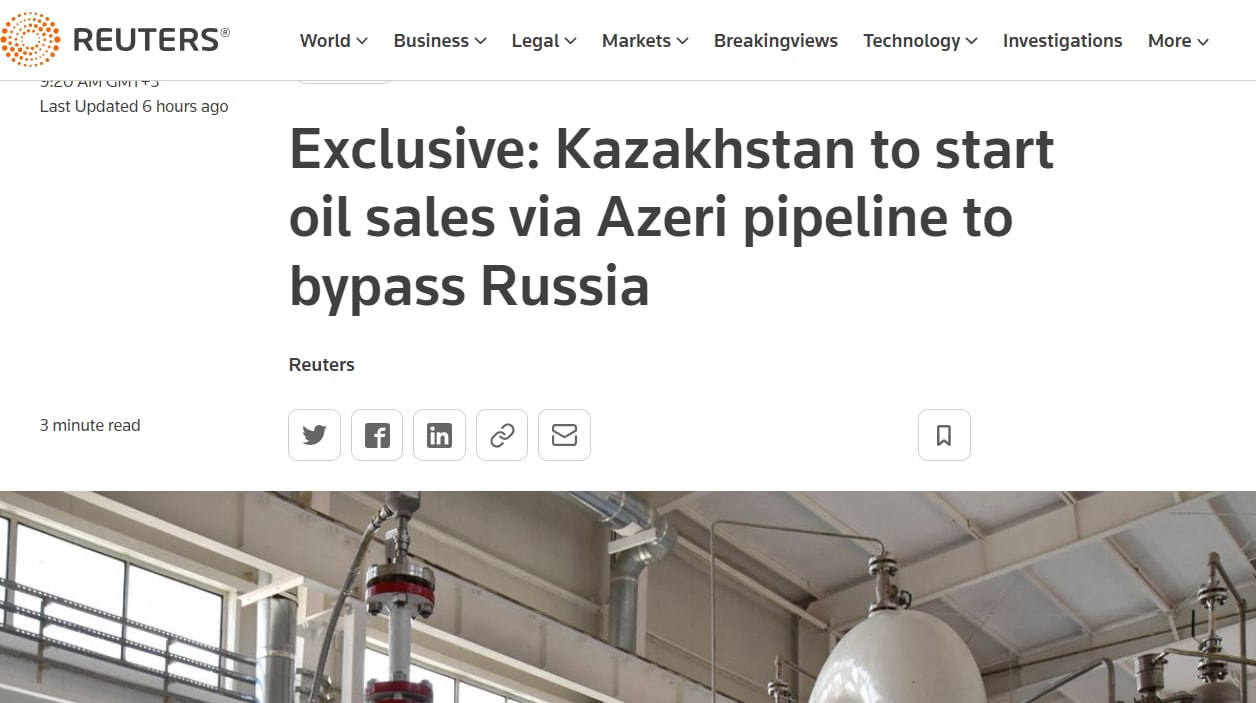This screenshot has width=1256, height=703.
Task: Expand the Business dropdown
Action: 439,41
